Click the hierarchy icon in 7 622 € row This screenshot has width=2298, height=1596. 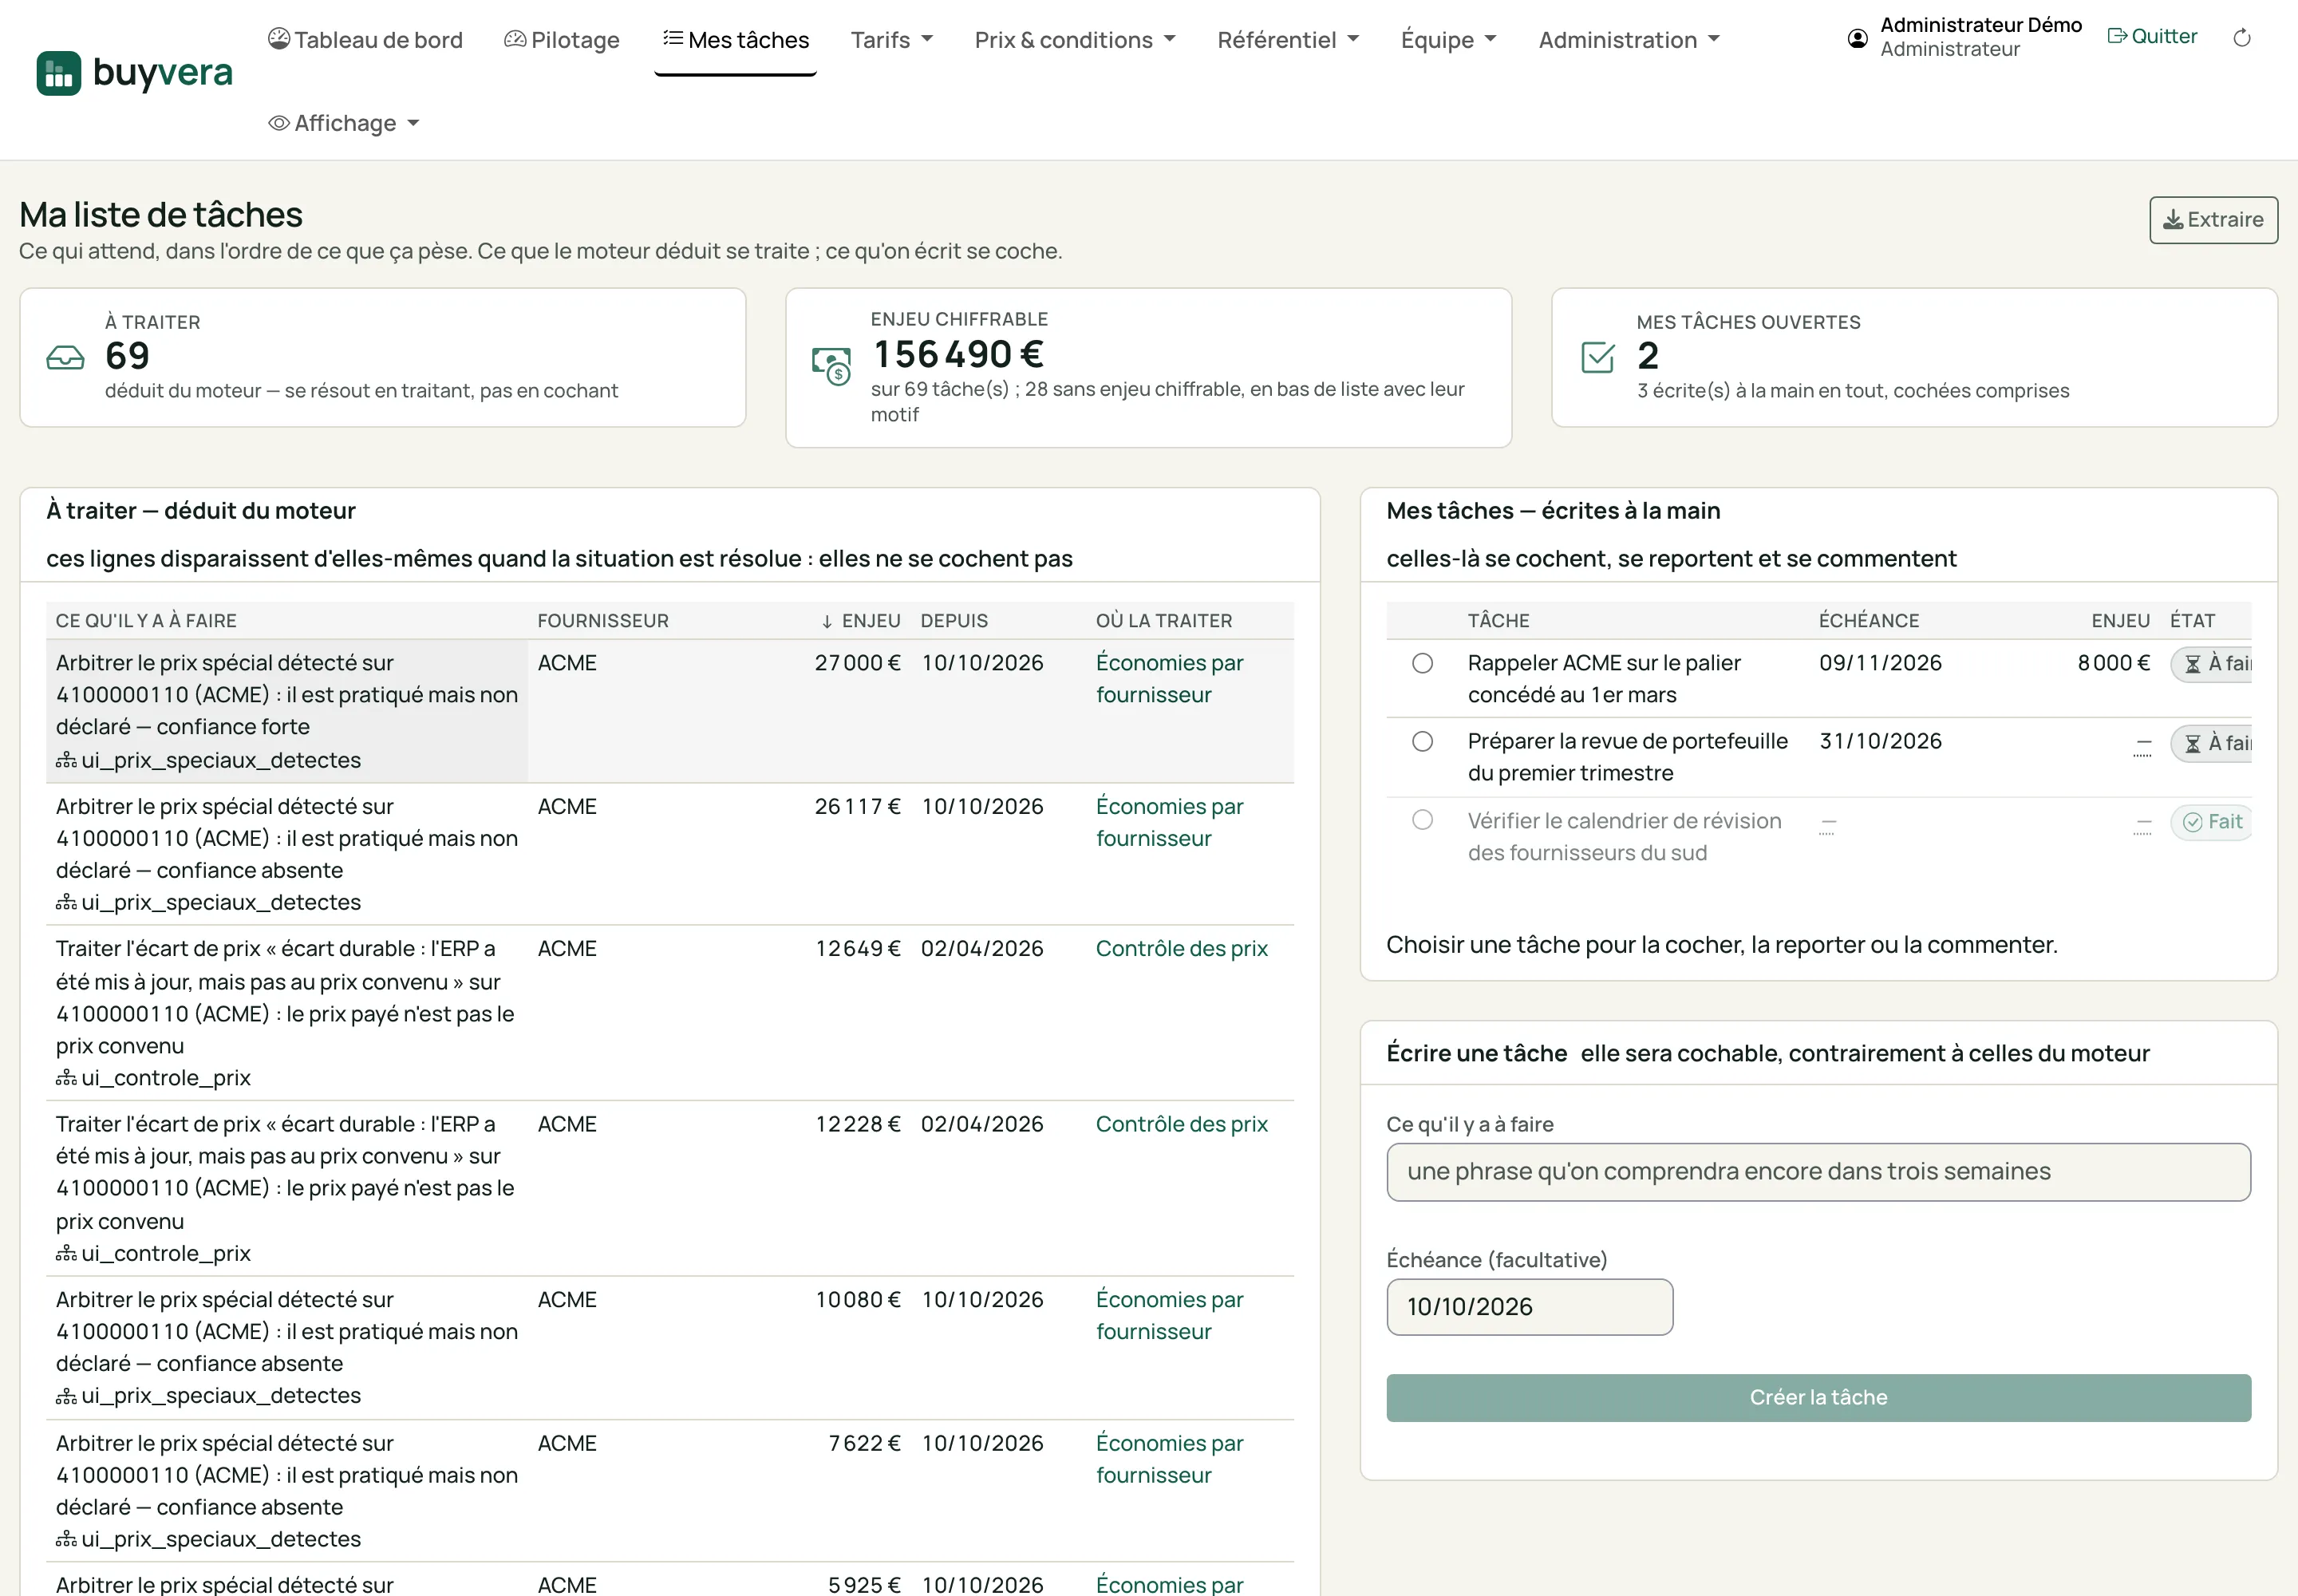[x=66, y=1540]
